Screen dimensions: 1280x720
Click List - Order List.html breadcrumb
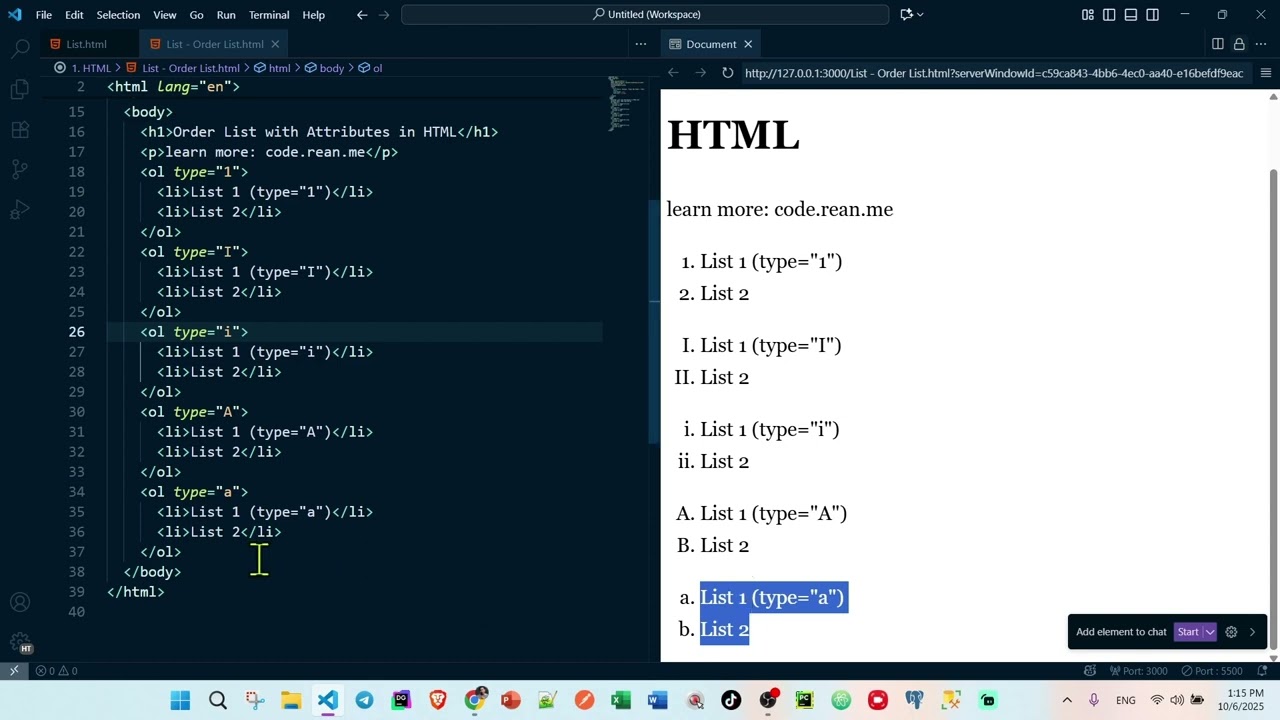[x=183, y=68]
